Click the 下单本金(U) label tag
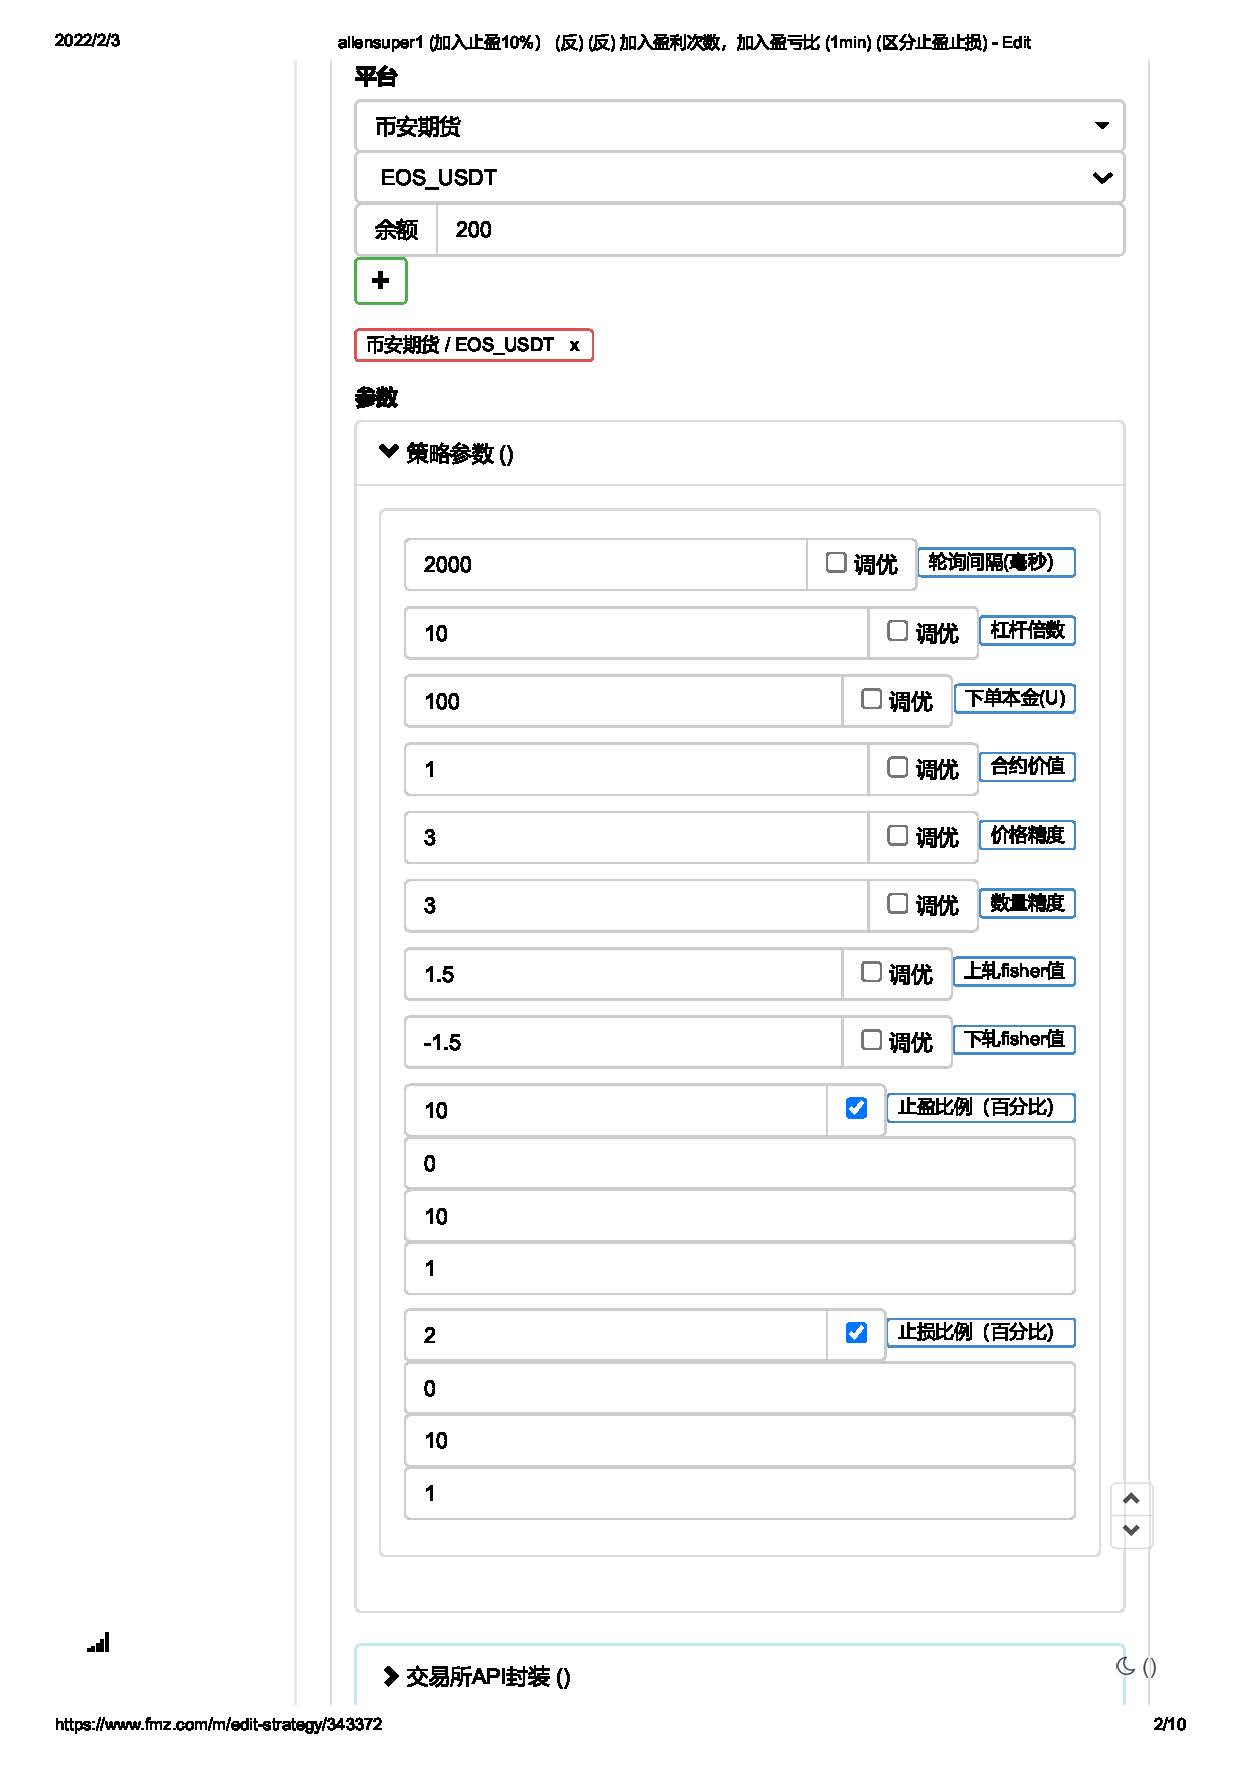Screen dimensions: 1241x1766 coord(1015,698)
